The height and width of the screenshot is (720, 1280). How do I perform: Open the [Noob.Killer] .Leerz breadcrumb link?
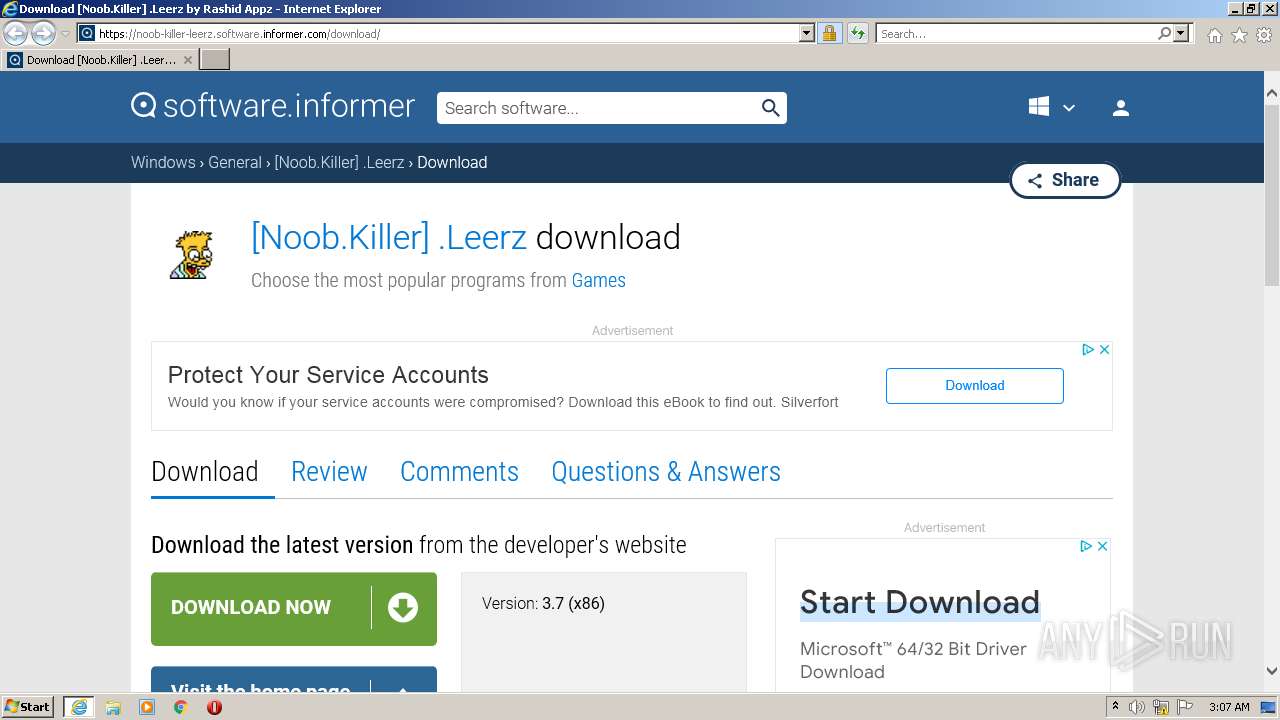pyautogui.click(x=340, y=162)
